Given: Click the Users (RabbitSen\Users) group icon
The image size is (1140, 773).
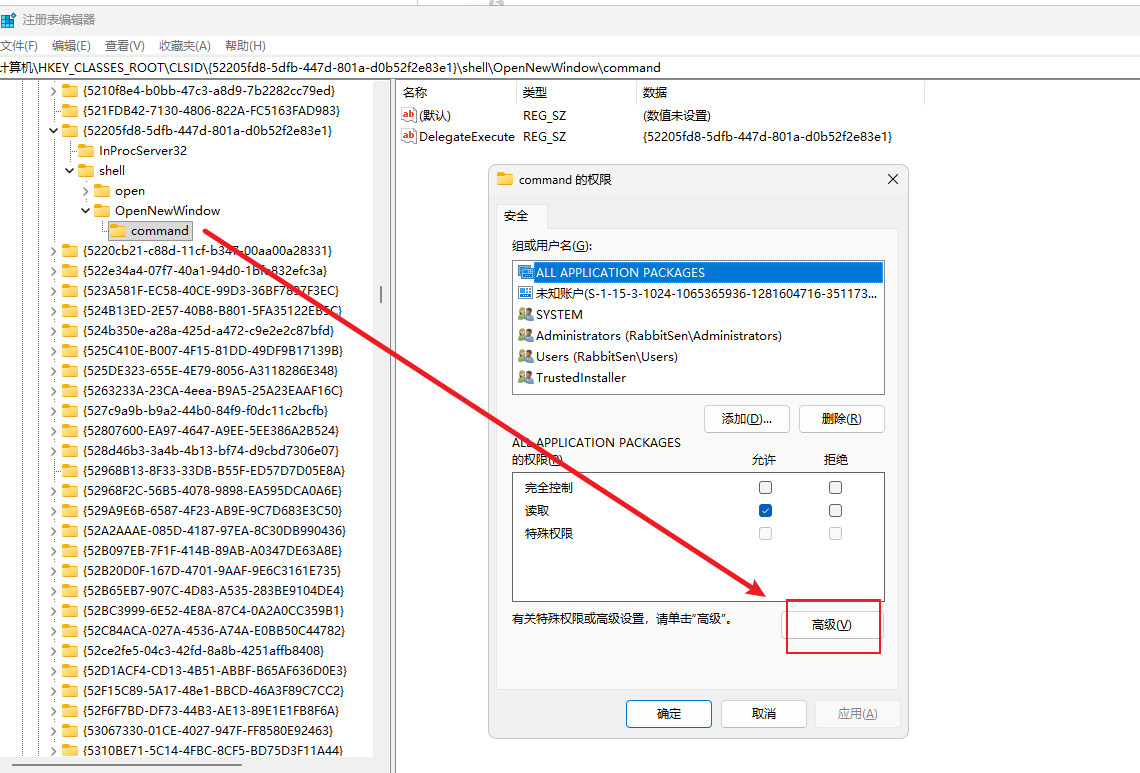Looking at the screenshot, I should pos(525,356).
